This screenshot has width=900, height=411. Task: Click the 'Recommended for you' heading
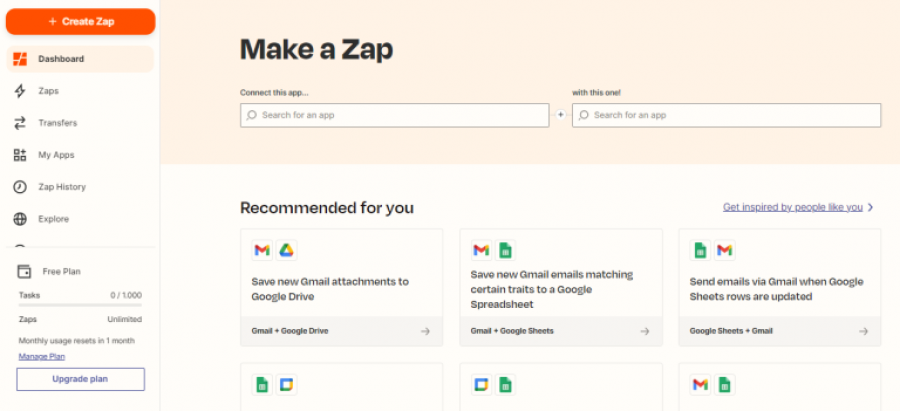327,208
